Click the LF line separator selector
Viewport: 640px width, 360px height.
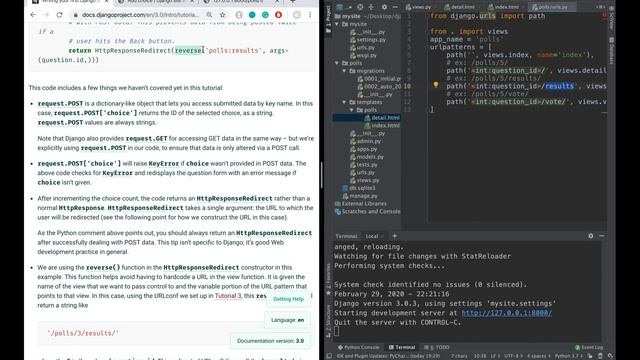click(x=495, y=356)
